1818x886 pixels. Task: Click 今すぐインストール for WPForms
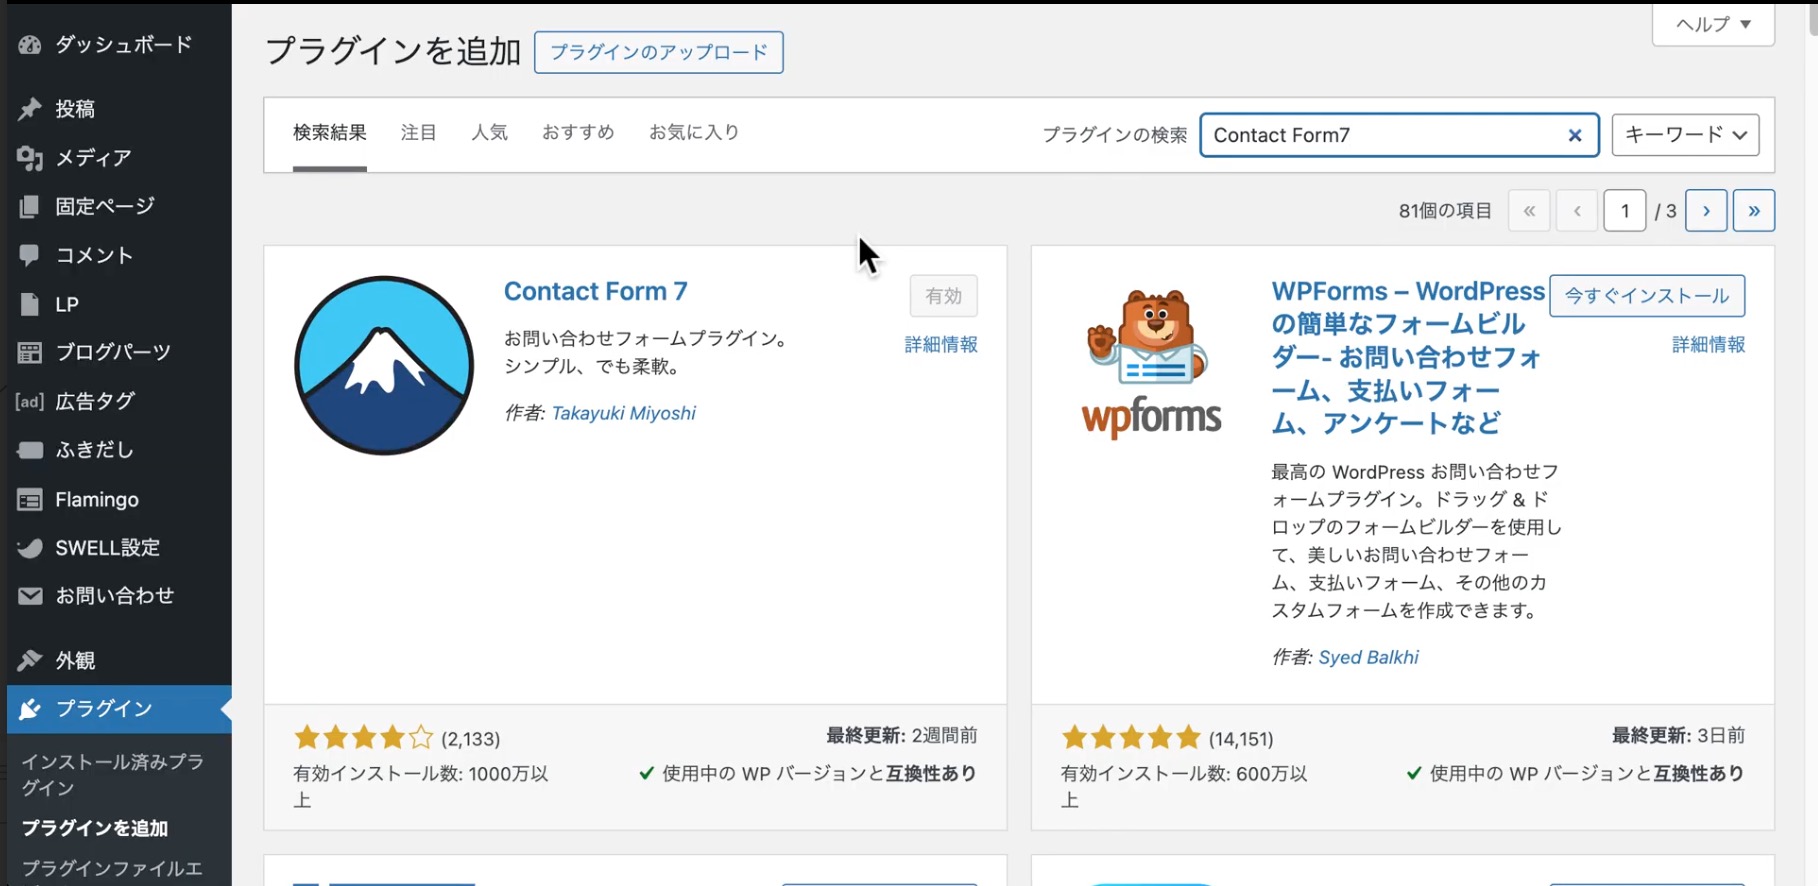click(x=1647, y=296)
